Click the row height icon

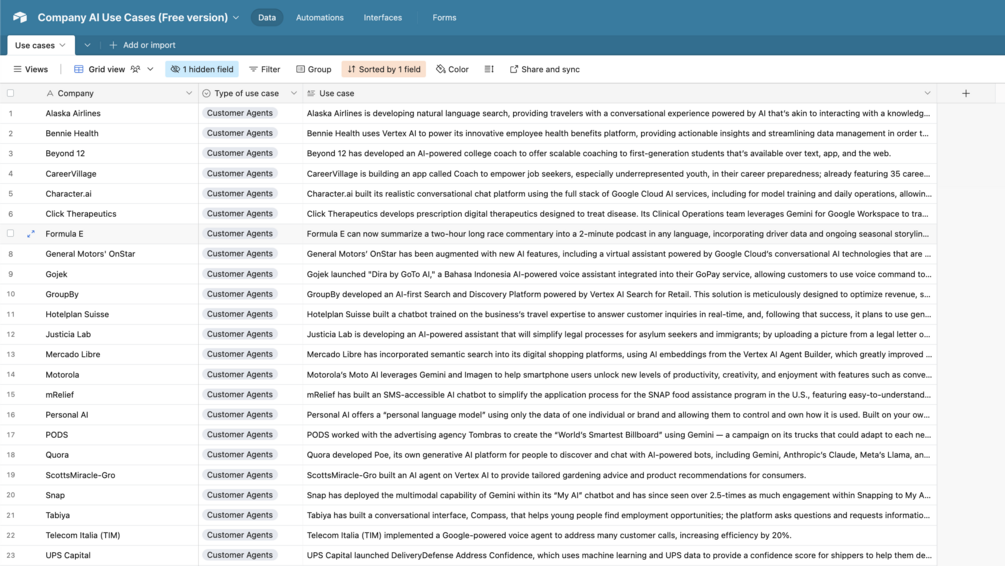tap(489, 69)
